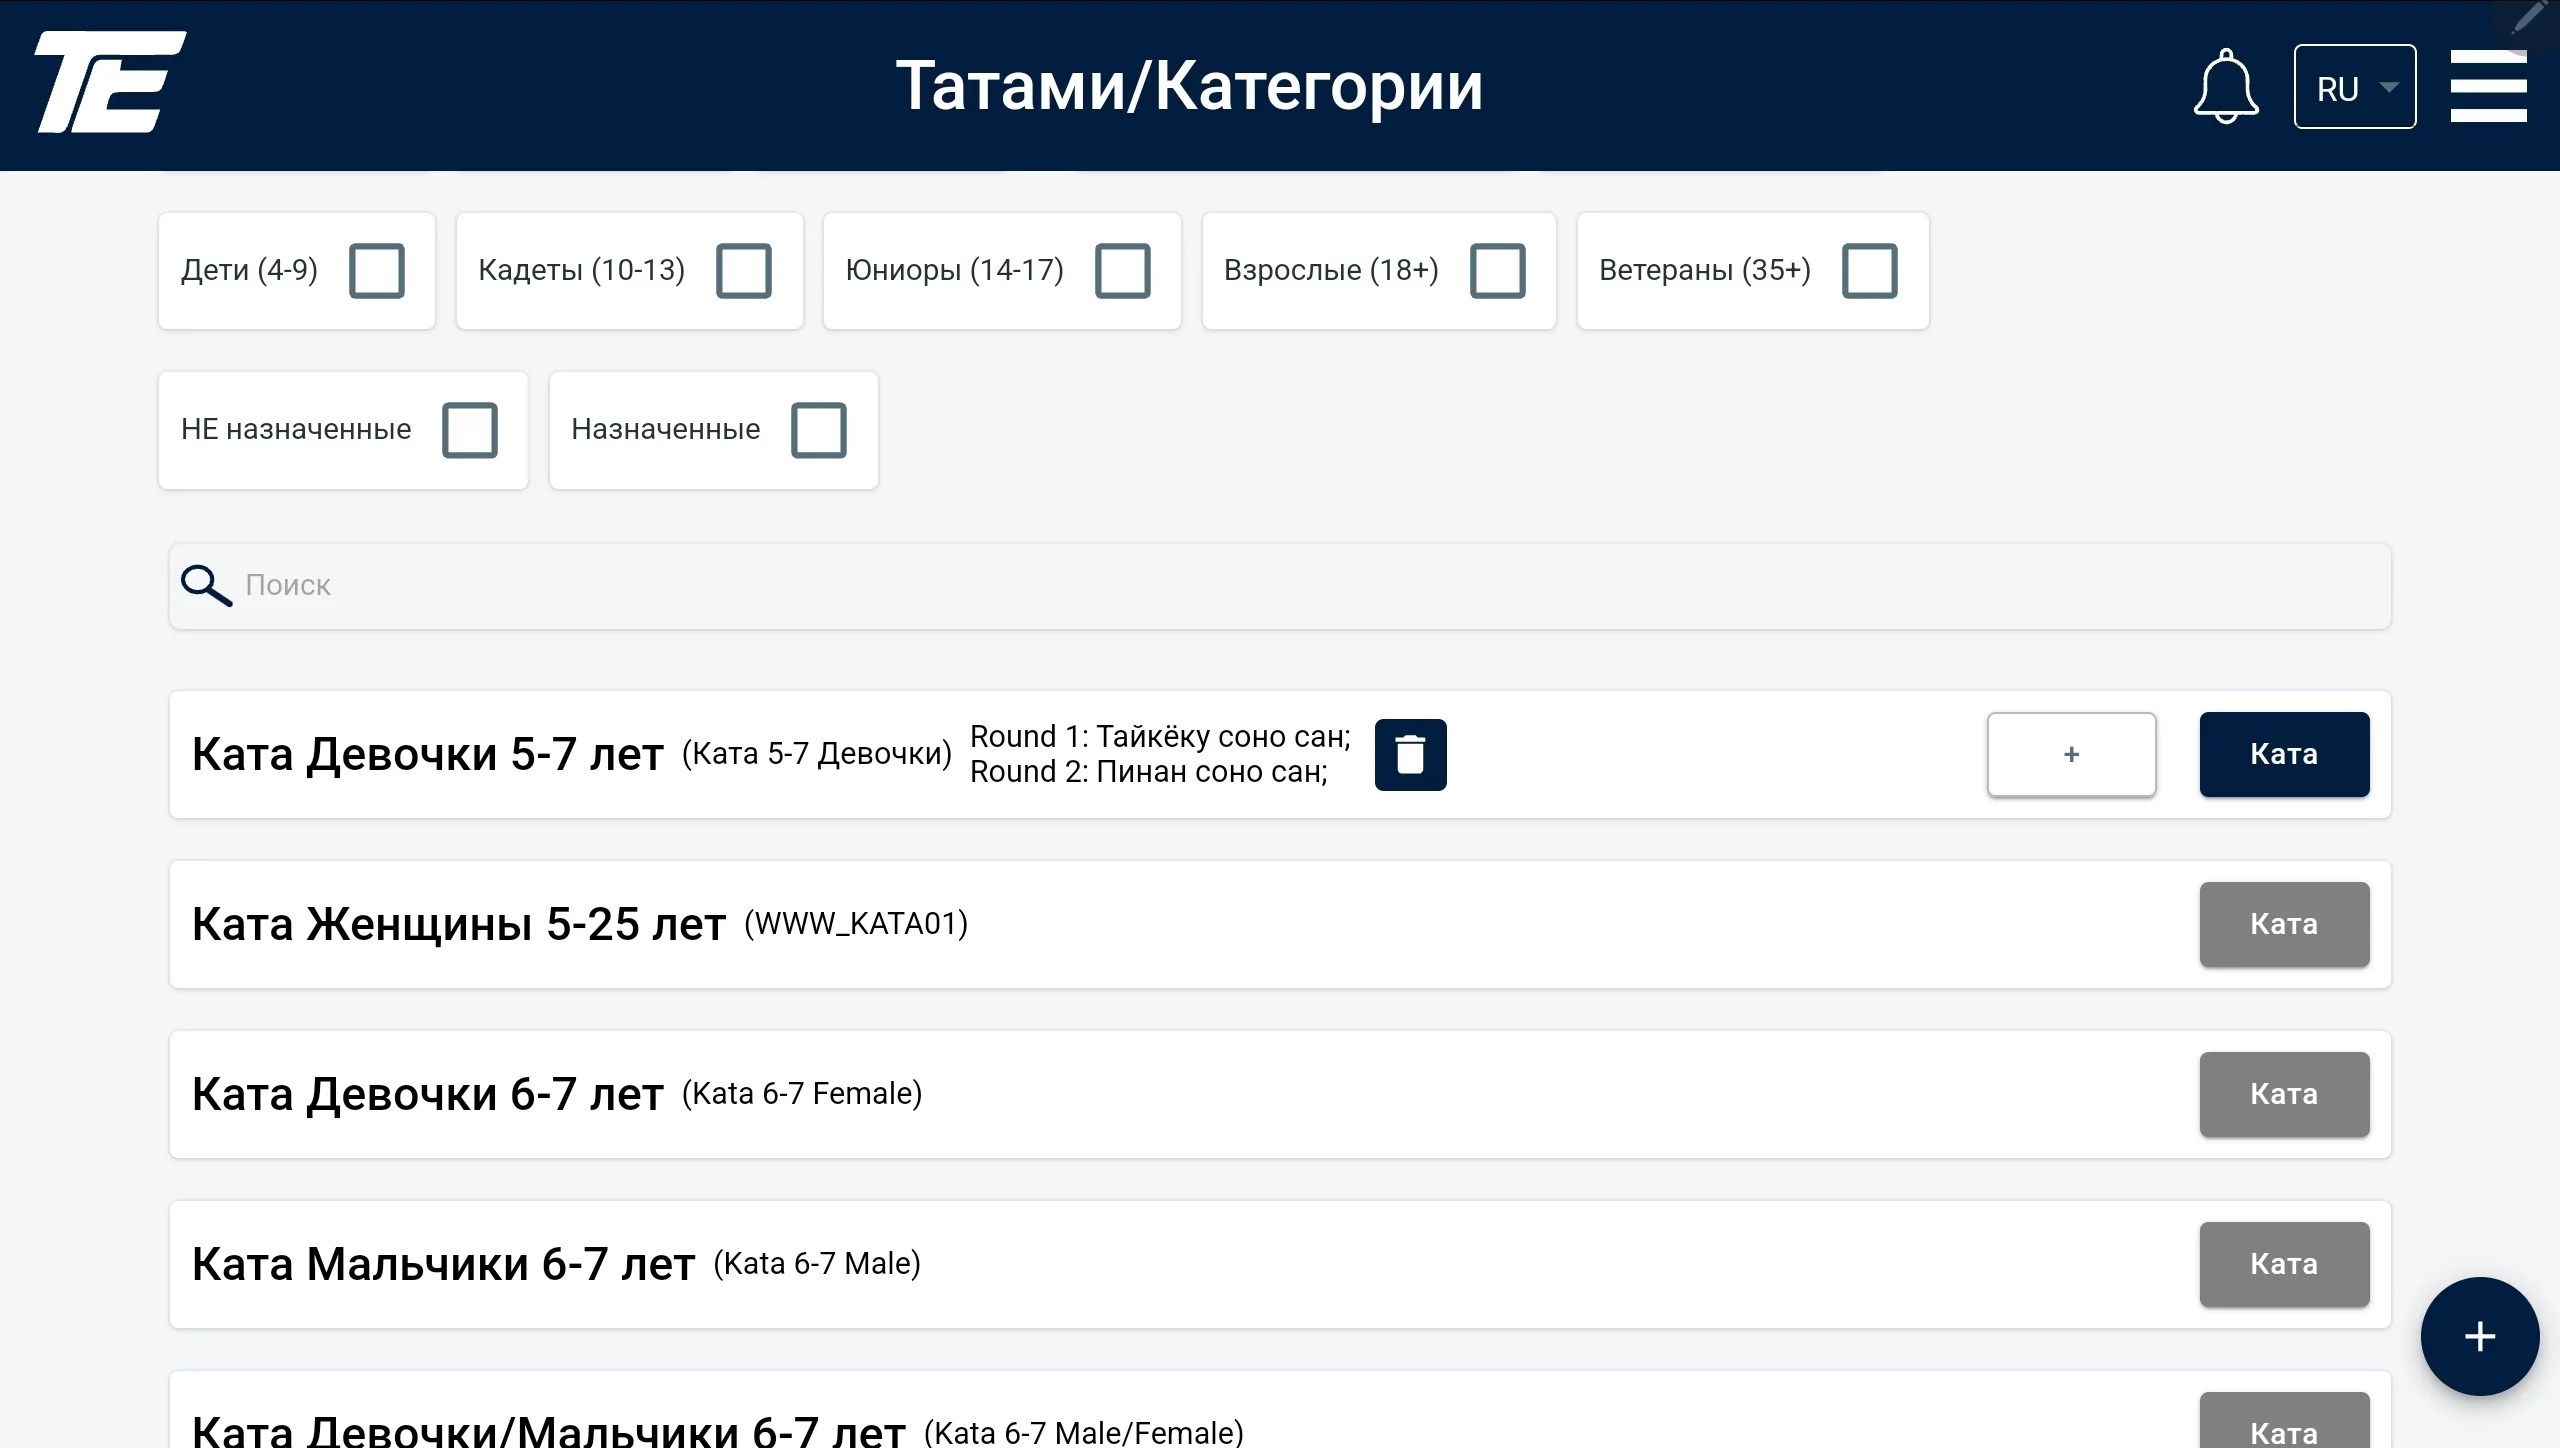Viewport: 2560px width, 1448px height.
Task: Click the (WWW_KATA01) code label
Action: [856, 924]
